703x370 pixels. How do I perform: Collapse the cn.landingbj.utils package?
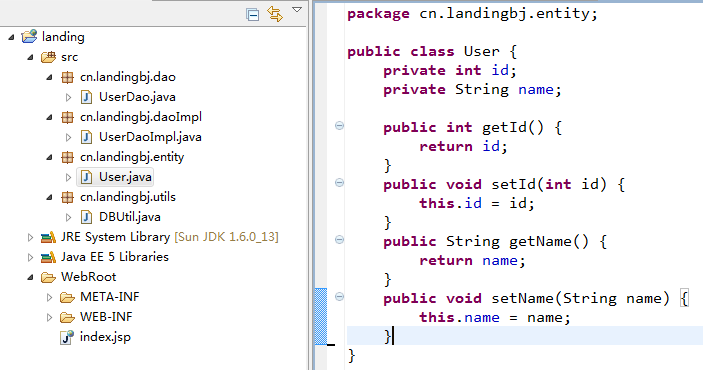[49, 197]
